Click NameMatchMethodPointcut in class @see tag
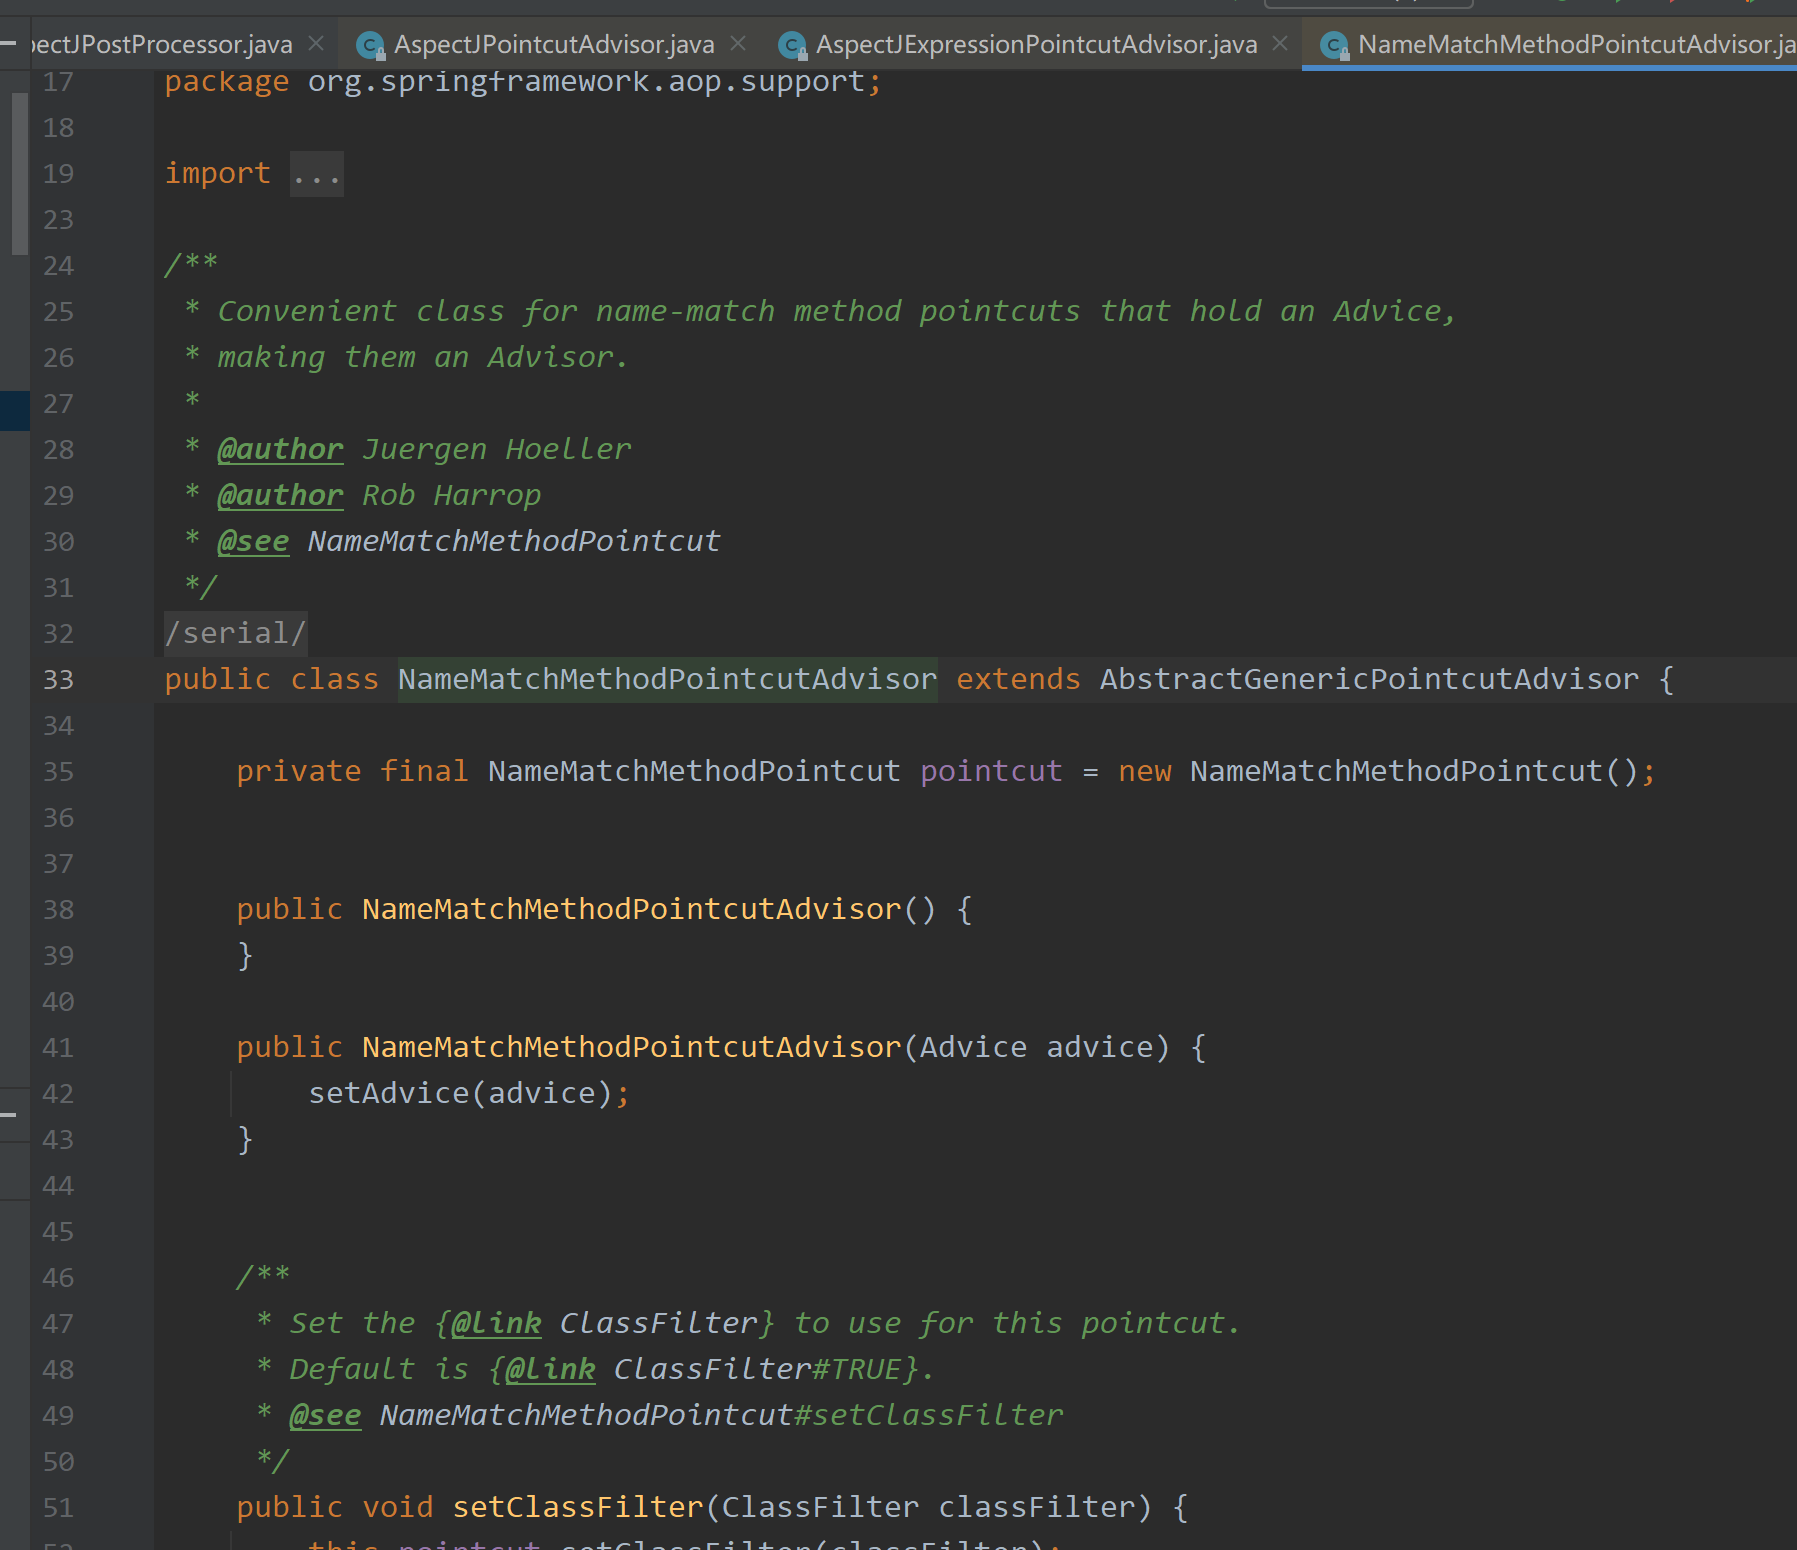Viewport: 1797px width, 1550px height. [x=514, y=542]
